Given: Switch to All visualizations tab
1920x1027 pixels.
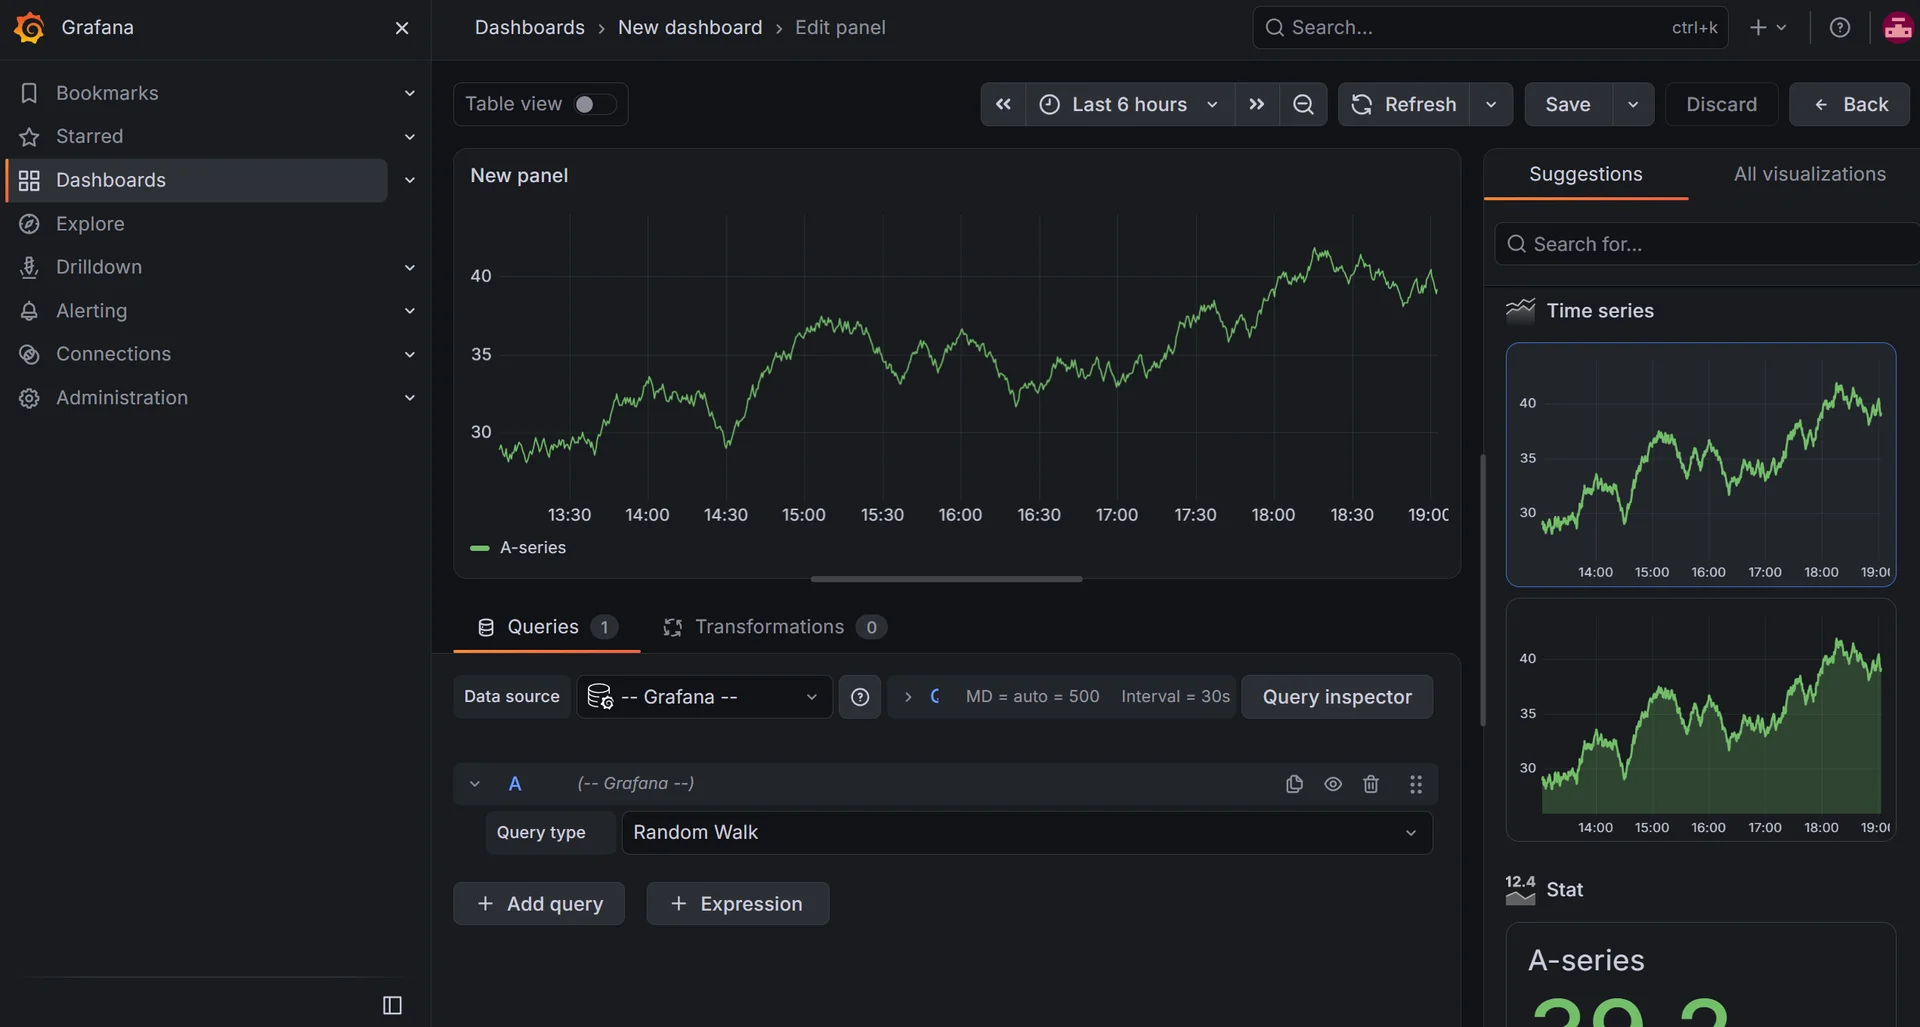Looking at the screenshot, I should (x=1809, y=174).
